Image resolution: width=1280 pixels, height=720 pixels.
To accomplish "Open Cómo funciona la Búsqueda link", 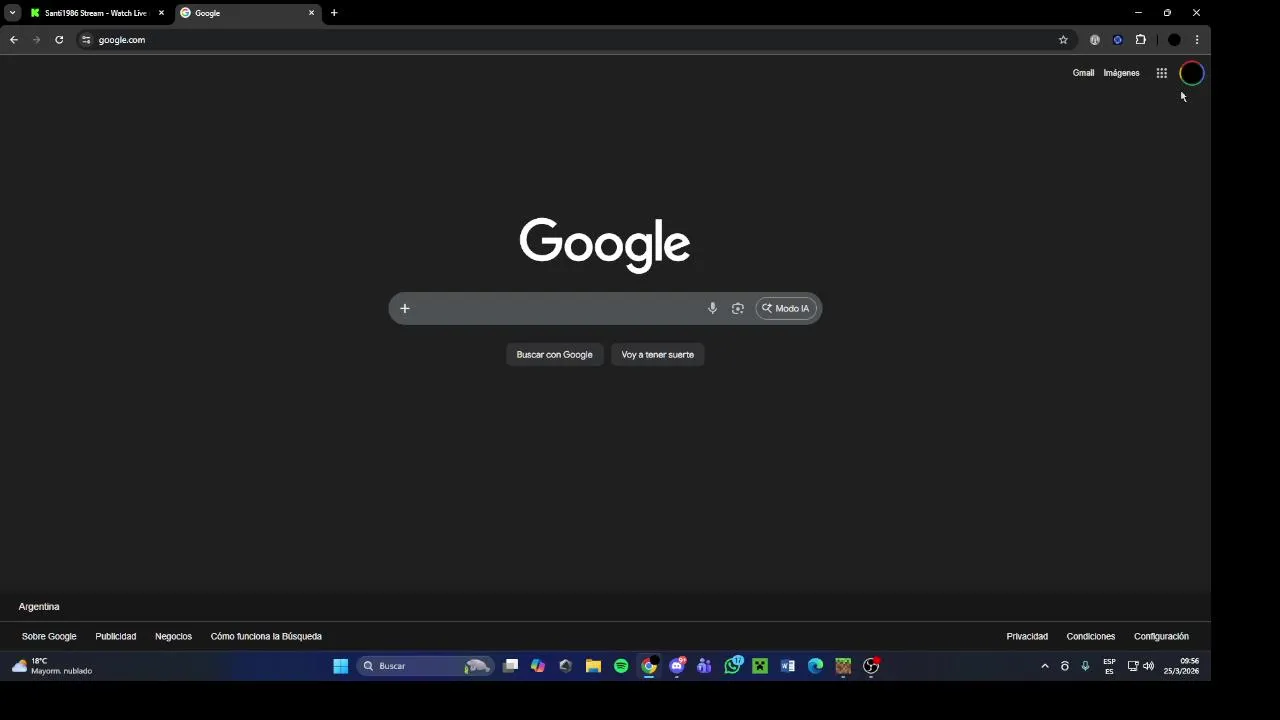I will tap(266, 636).
